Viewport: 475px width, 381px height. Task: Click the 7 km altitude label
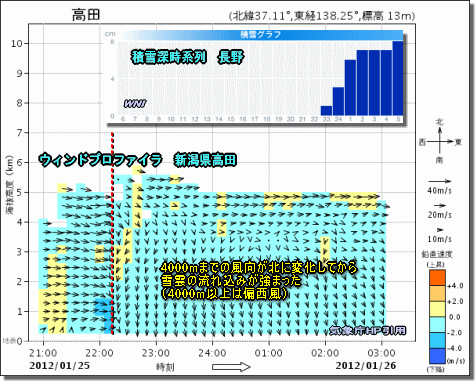coord(20,133)
